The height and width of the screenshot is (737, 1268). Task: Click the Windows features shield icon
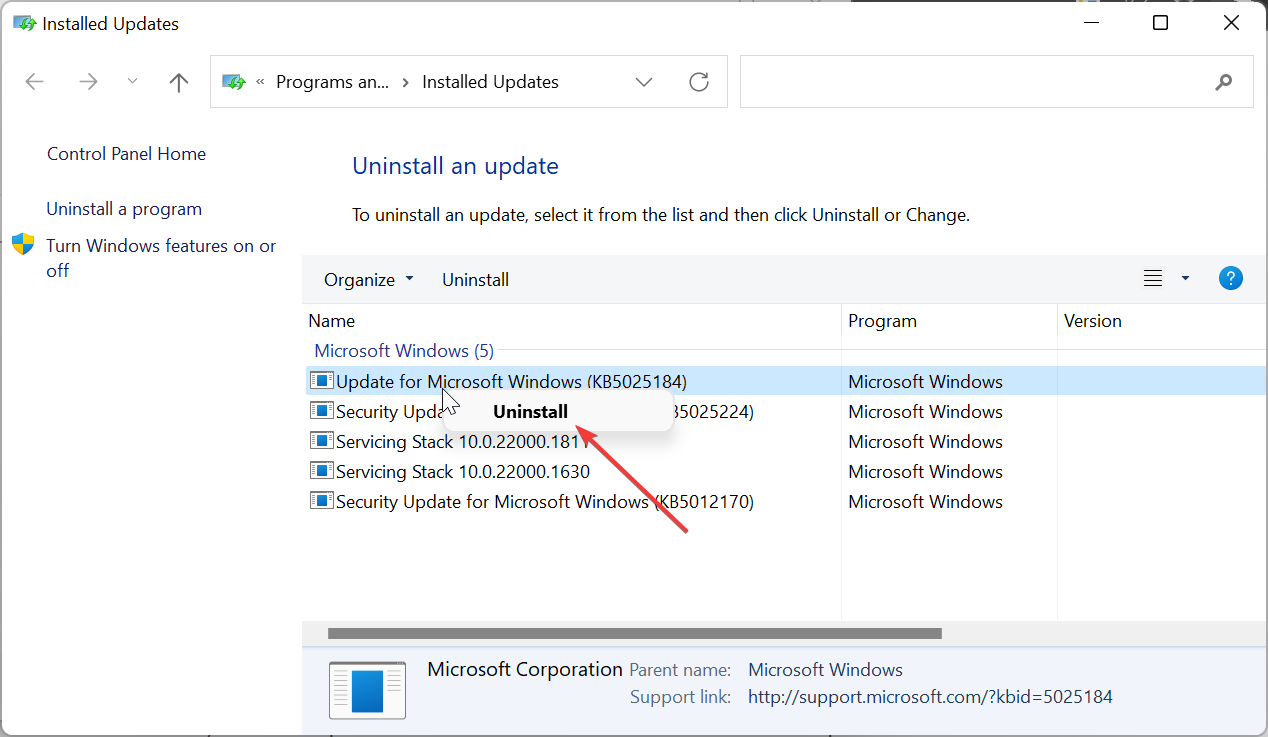coord(22,243)
